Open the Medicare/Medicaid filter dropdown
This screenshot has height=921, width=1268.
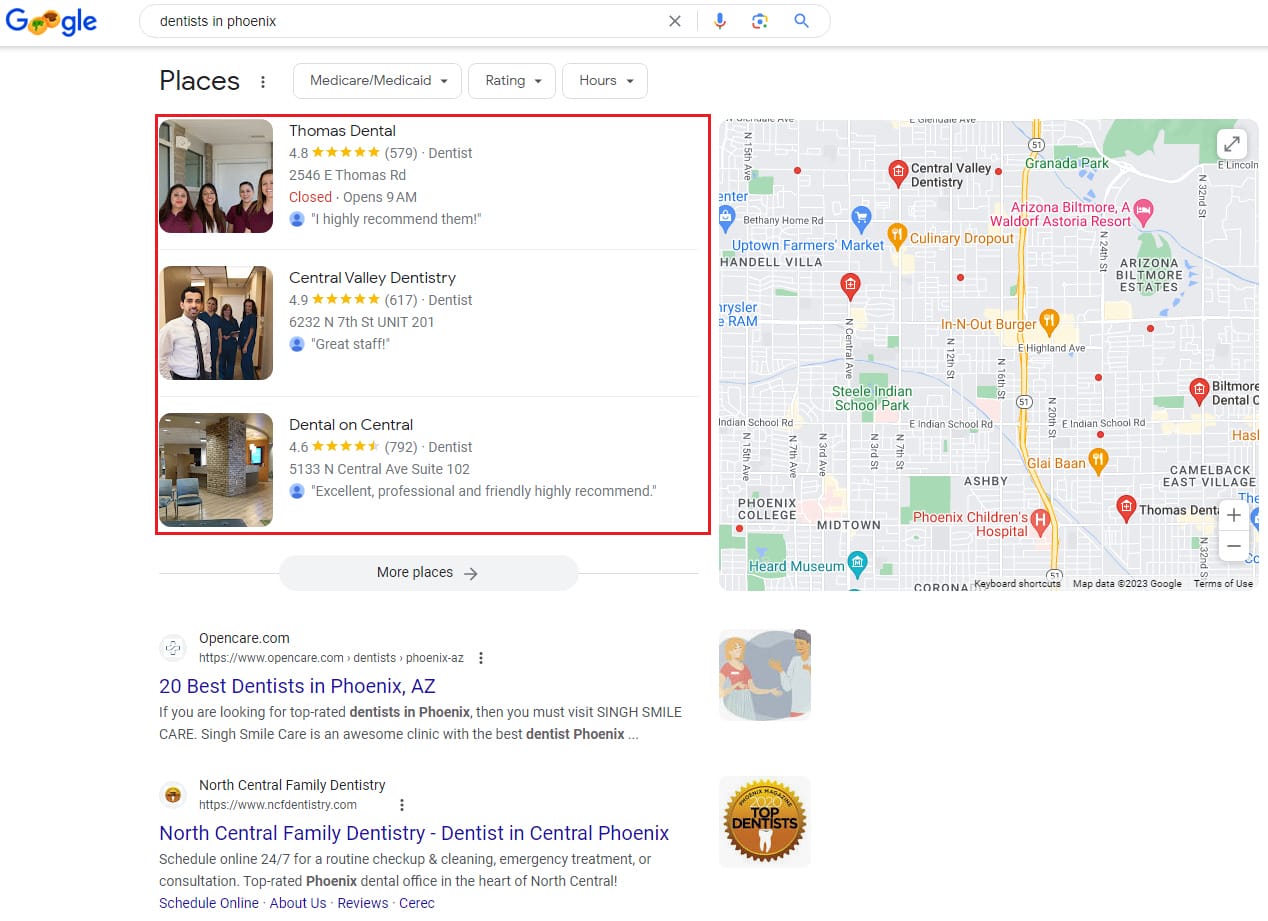coord(377,81)
